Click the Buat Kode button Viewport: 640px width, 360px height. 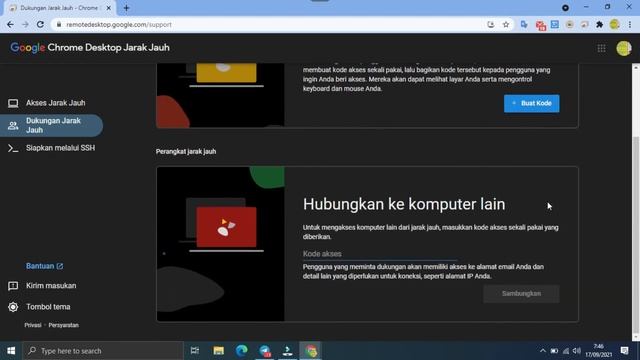(x=531, y=103)
